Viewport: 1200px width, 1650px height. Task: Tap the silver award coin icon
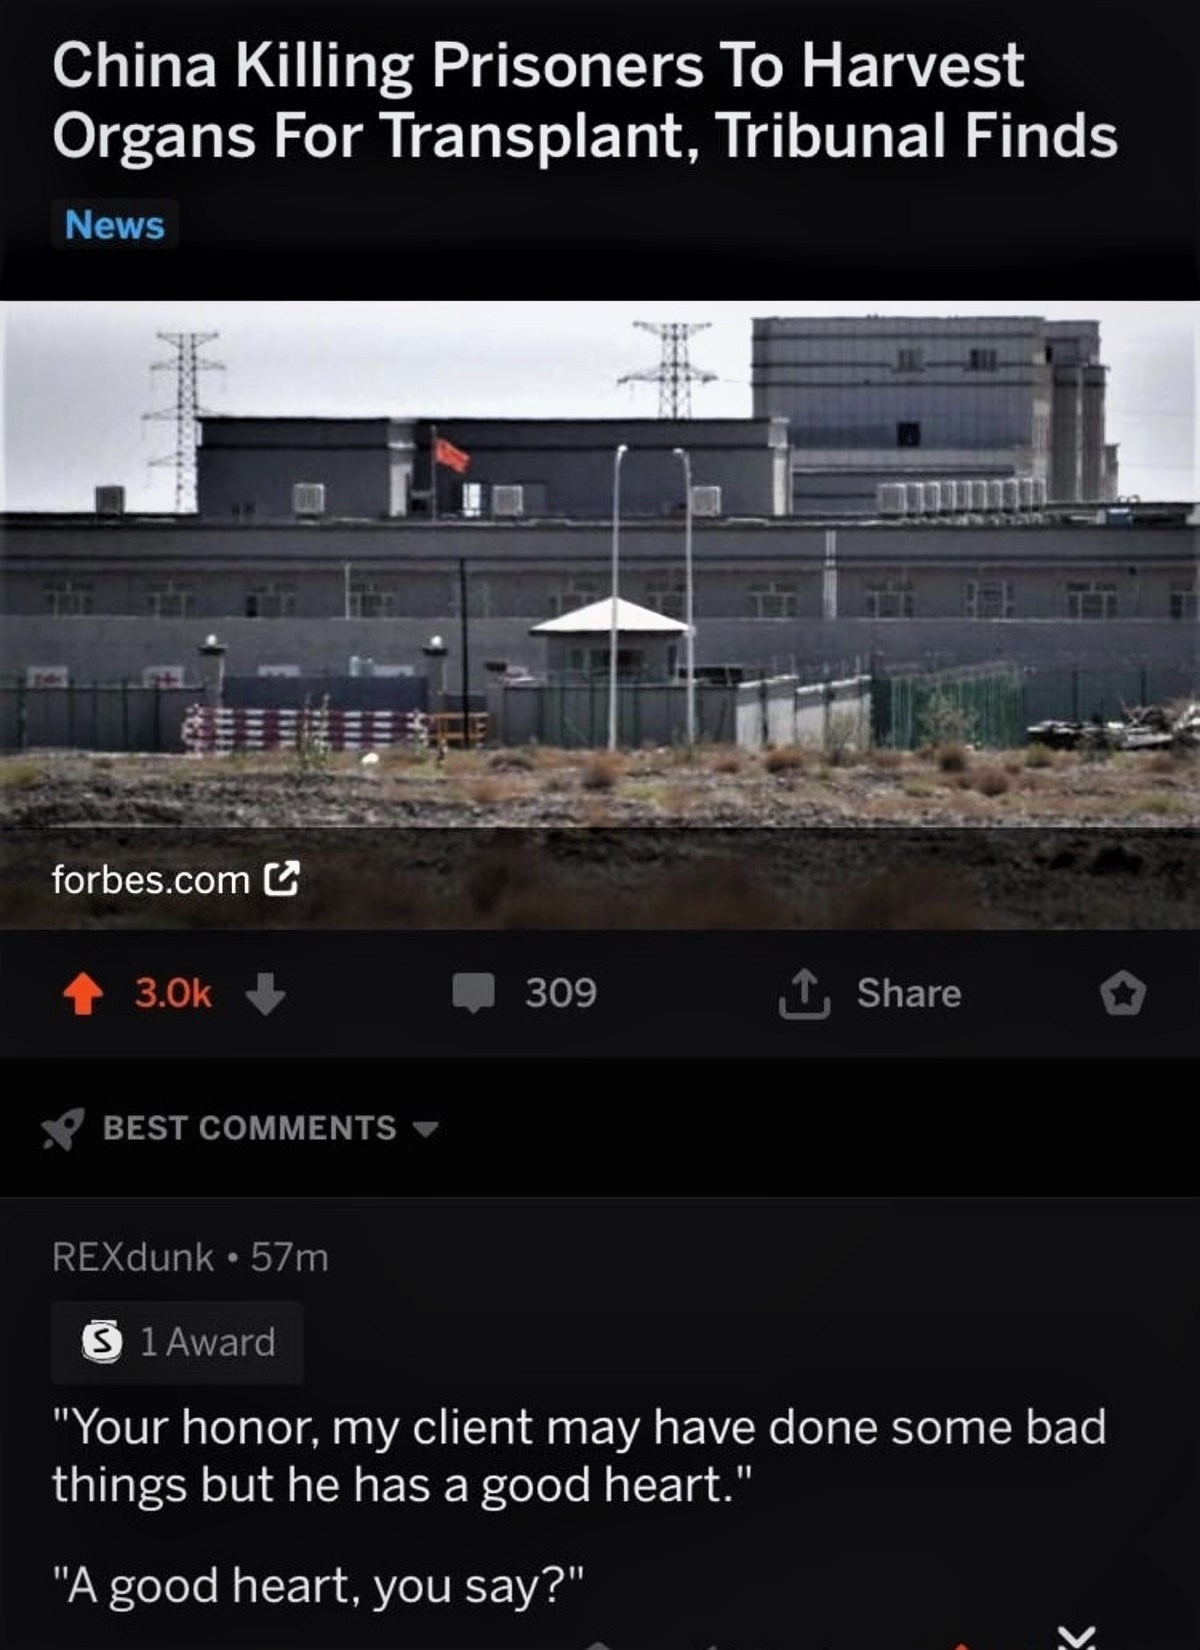point(102,1341)
